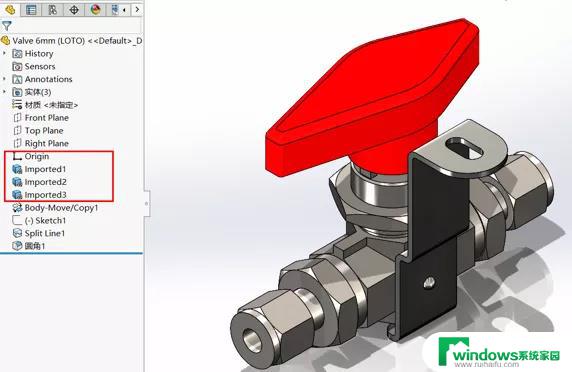Click the panel collapse handle on the divider
The height and width of the screenshot is (372, 572).
pyautogui.click(x=146, y=203)
